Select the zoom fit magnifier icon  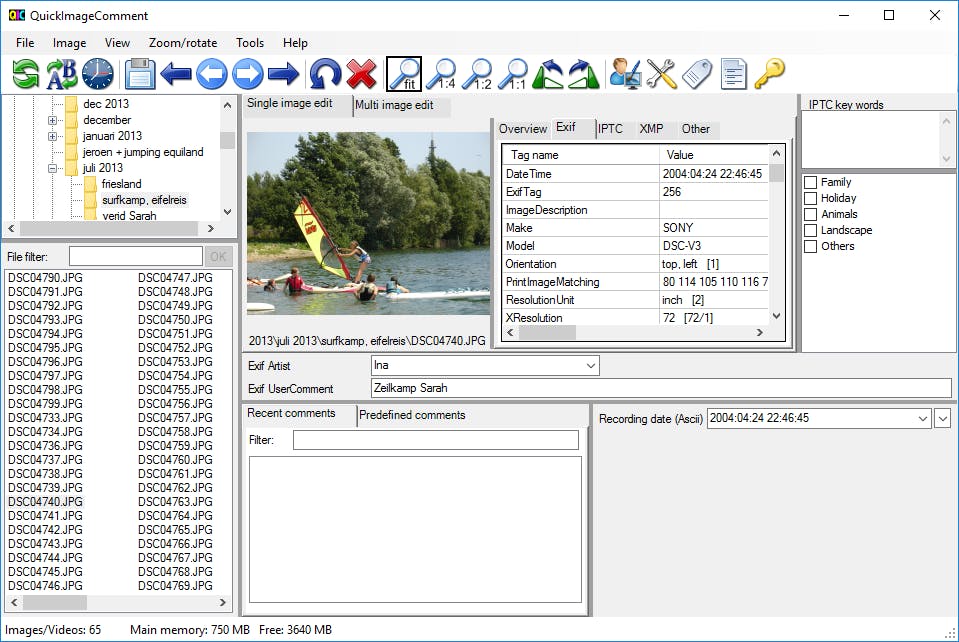404,74
